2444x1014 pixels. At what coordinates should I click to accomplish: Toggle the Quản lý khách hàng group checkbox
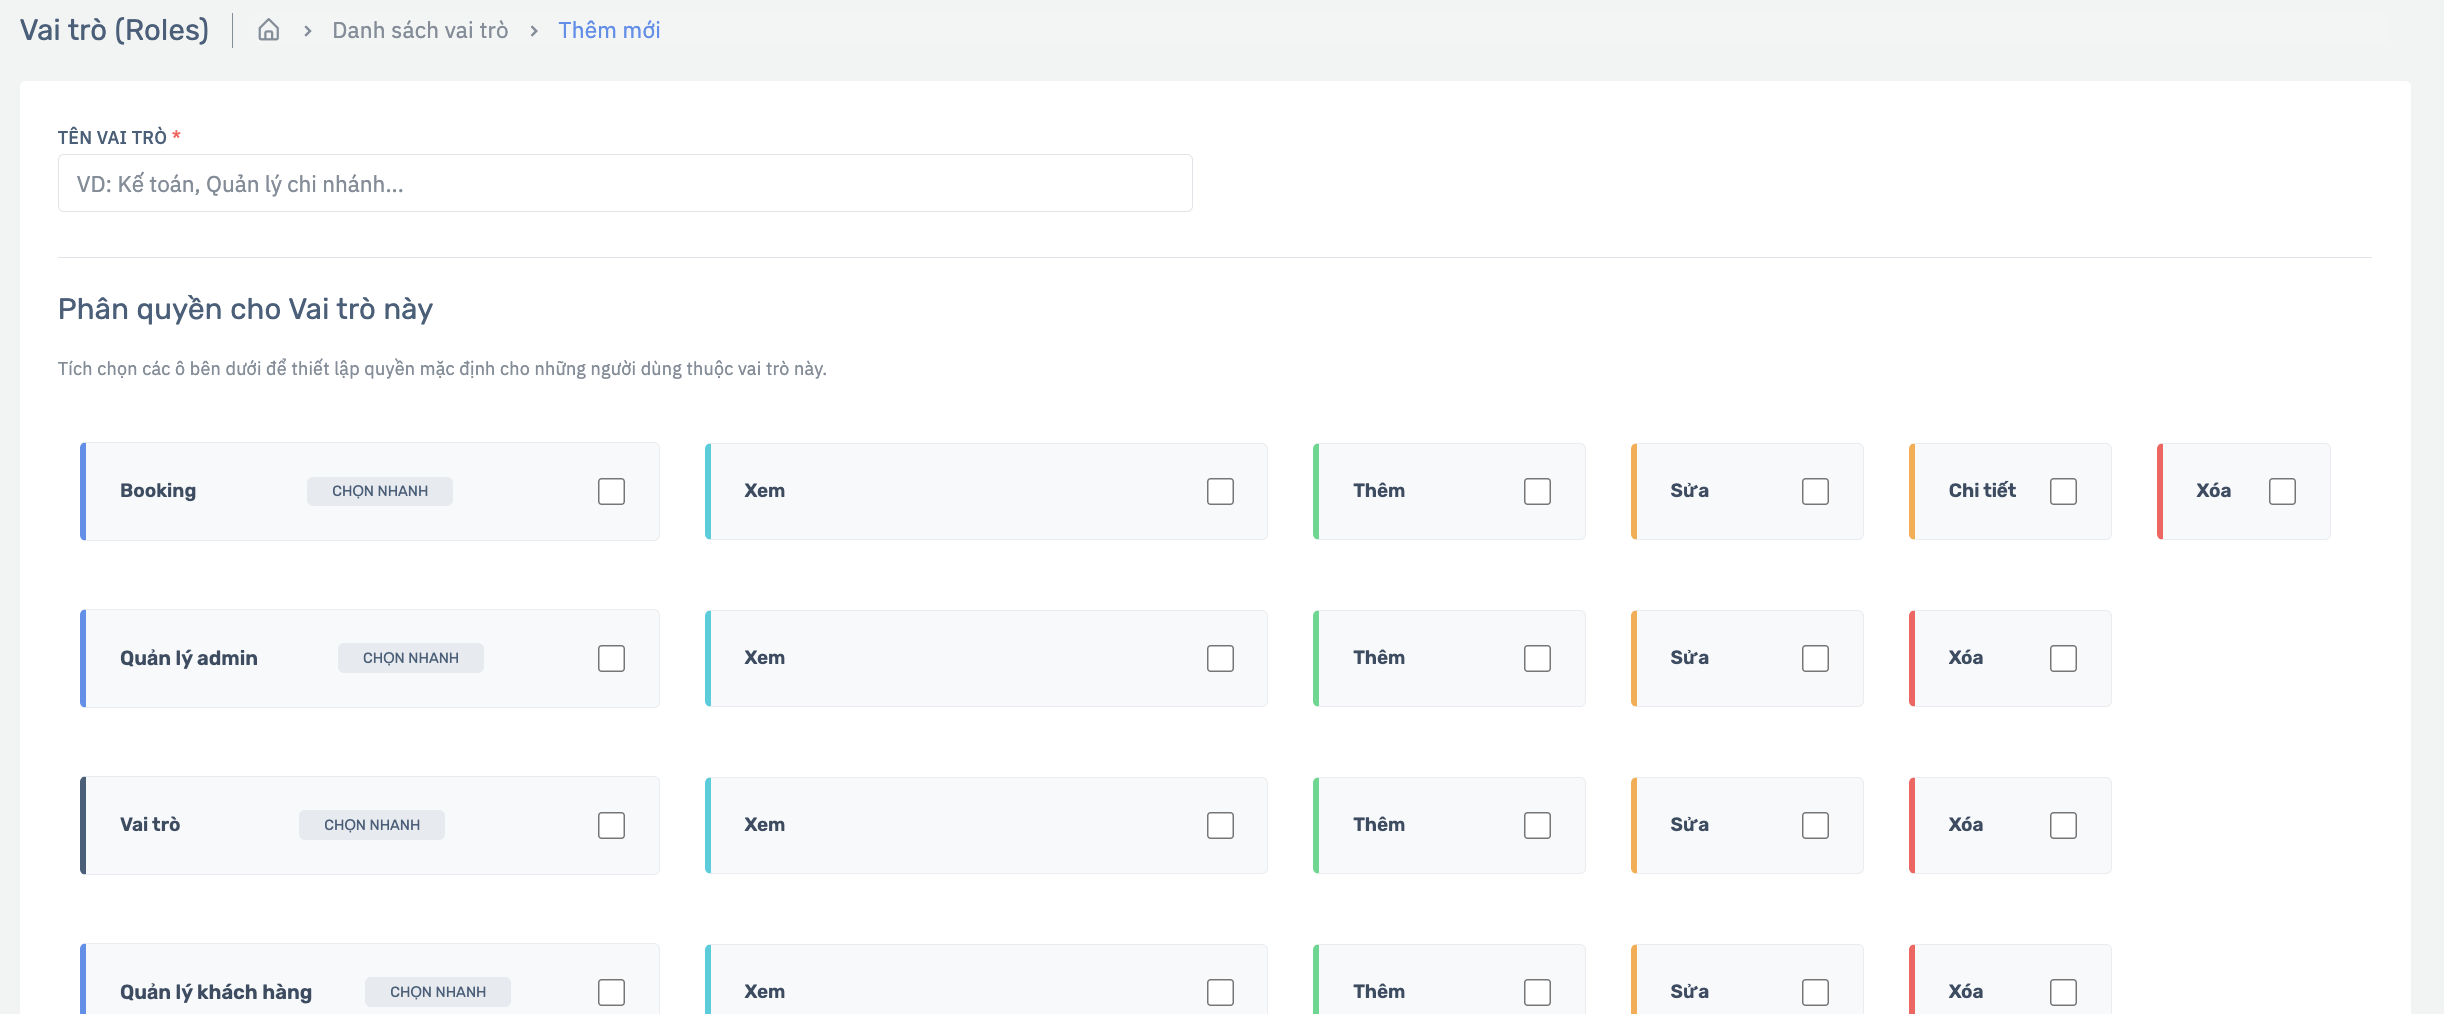(611, 992)
